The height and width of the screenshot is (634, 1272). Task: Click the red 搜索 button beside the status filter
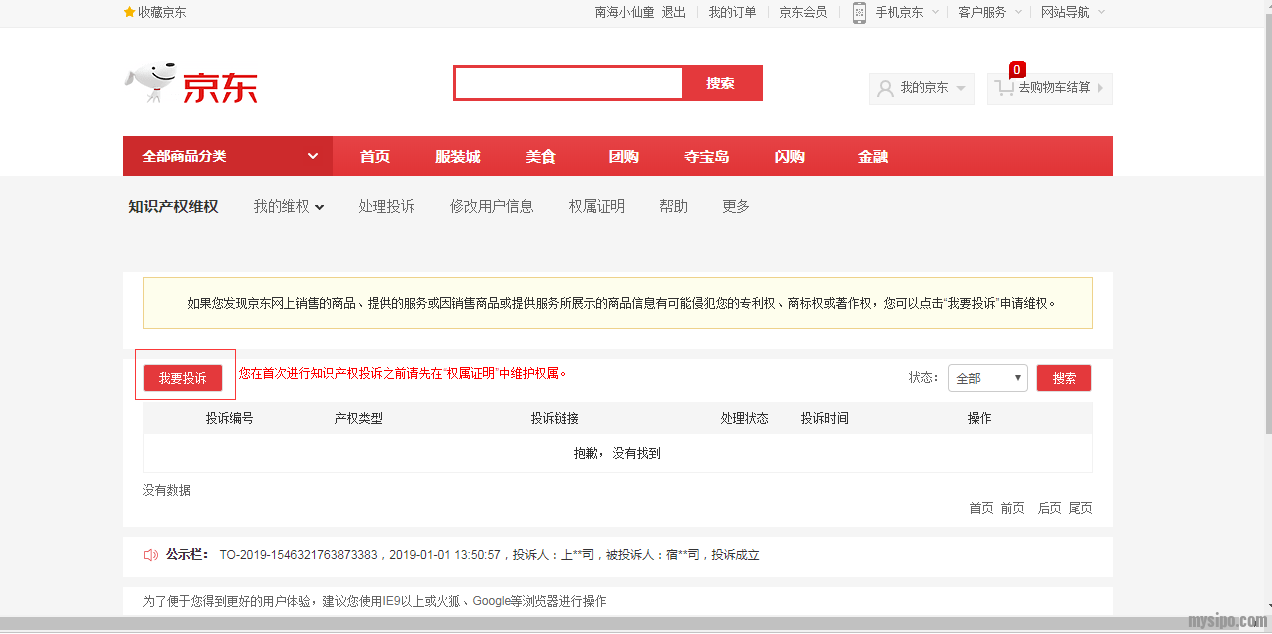coord(1063,378)
